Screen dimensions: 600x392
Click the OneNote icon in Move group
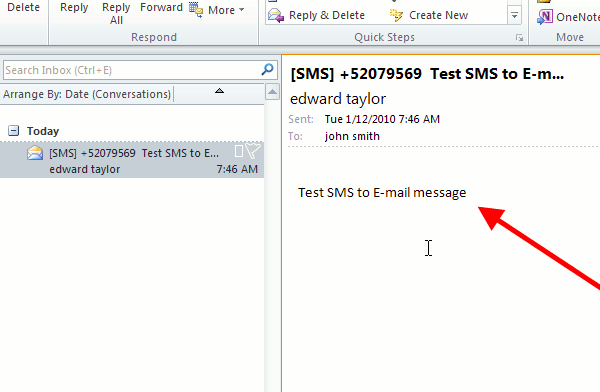[545, 17]
